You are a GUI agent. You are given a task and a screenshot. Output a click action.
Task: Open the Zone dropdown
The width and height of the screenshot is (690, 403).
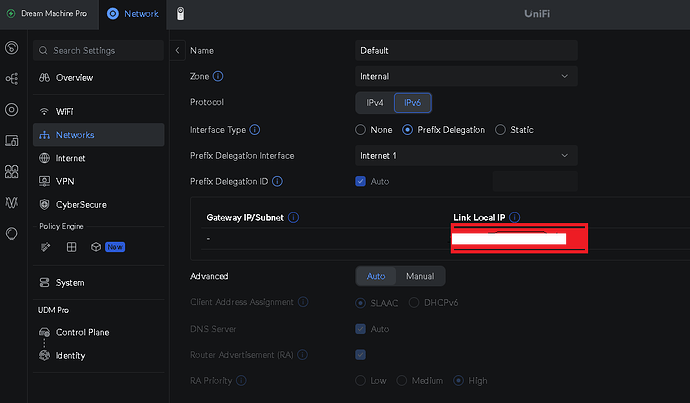466,76
